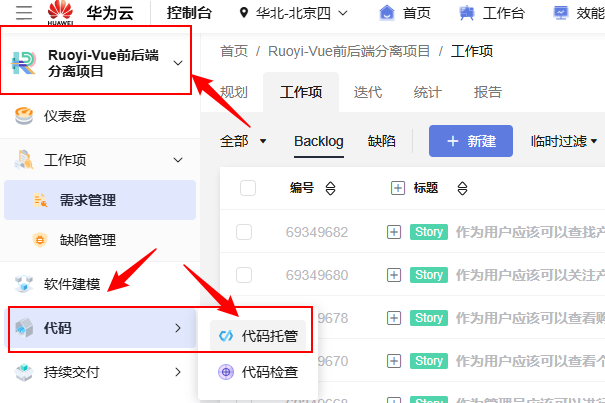
Task: Expand the Story row 查看购… plus icon
Action: click(394, 318)
